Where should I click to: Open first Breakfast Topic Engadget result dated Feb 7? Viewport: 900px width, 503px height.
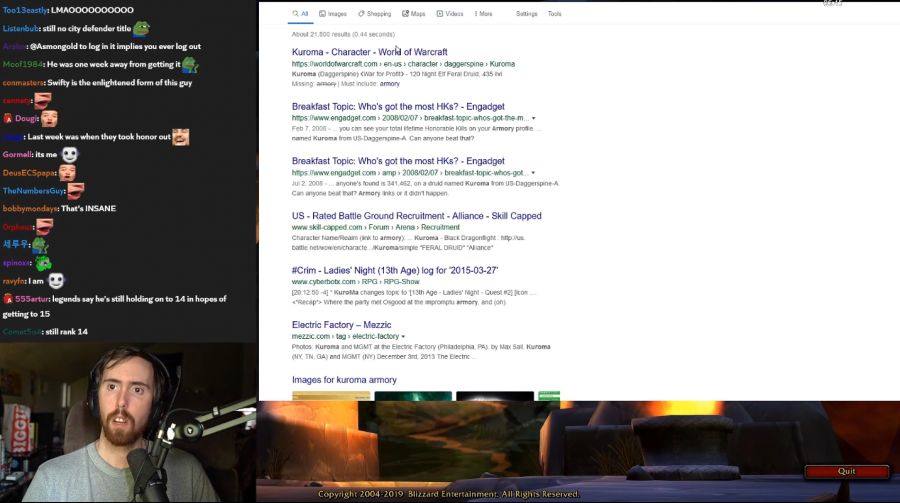click(x=398, y=106)
